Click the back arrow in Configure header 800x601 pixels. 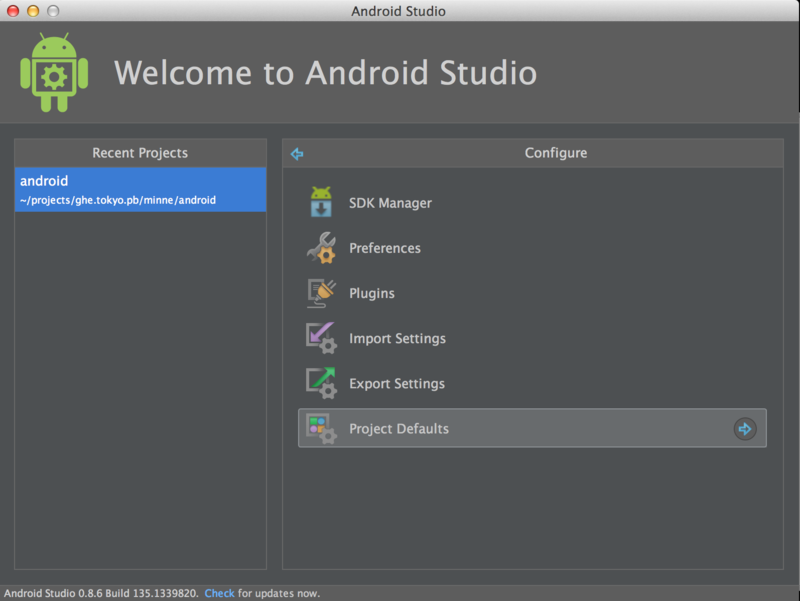coord(297,154)
